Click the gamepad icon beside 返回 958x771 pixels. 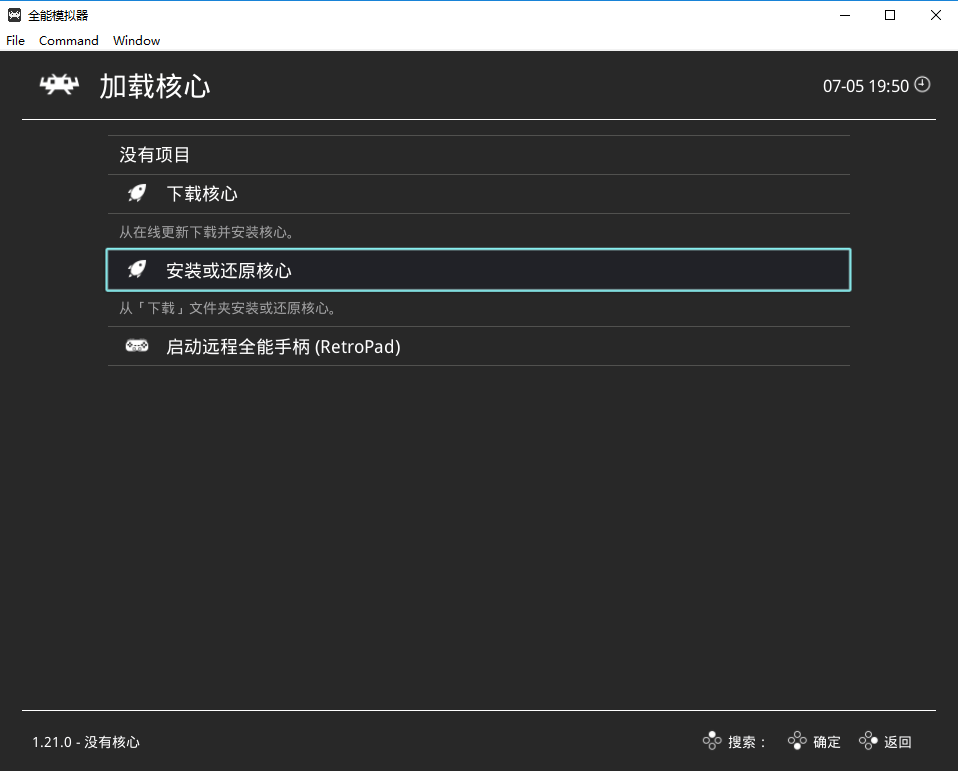coord(866,741)
